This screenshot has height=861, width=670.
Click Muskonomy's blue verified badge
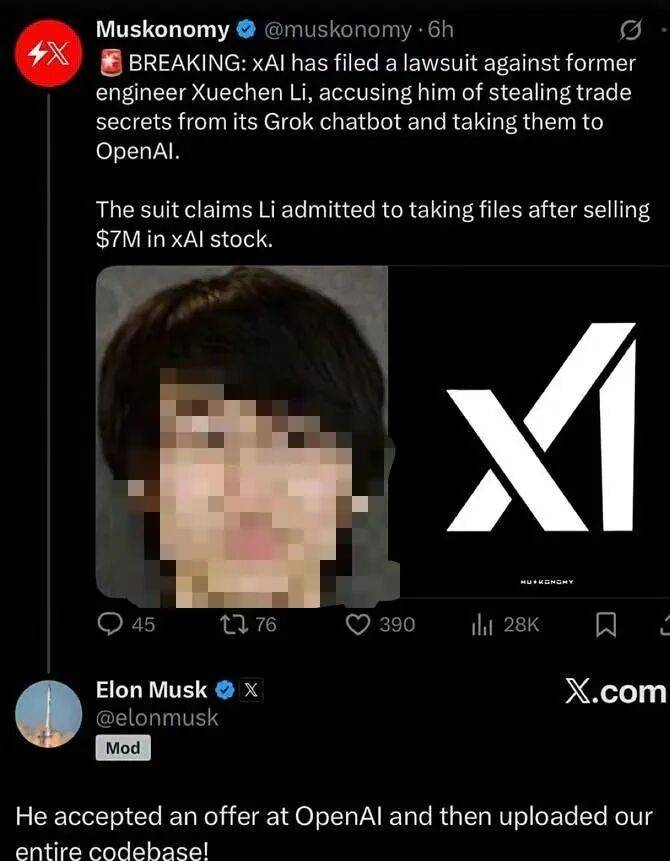[x=245, y=30]
